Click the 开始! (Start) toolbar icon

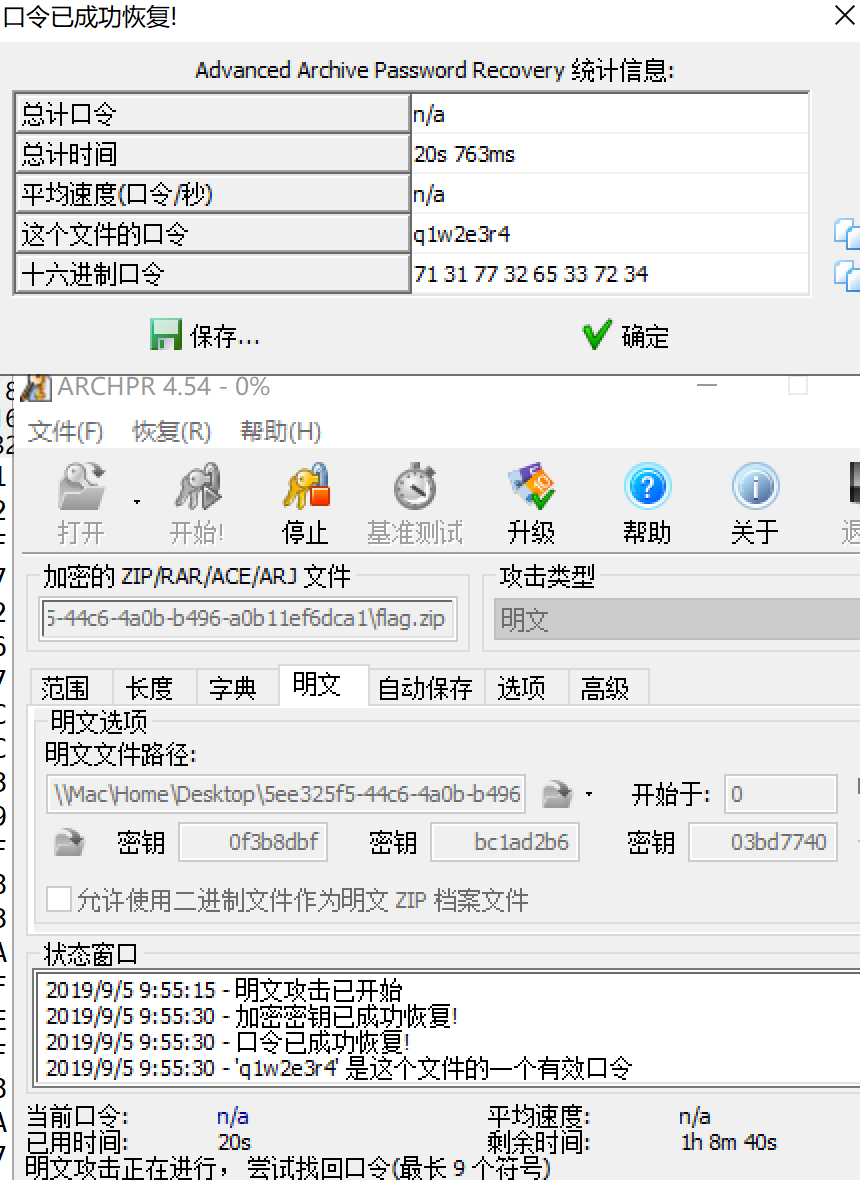pyautogui.click(x=197, y=487)
